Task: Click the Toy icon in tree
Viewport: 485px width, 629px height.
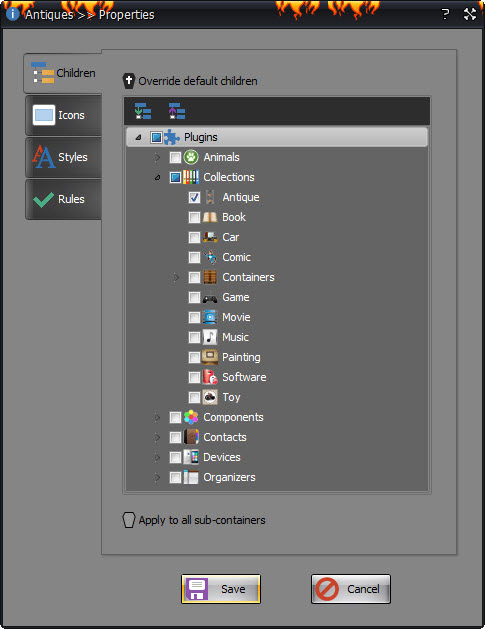Action: [x=210, y=397]
